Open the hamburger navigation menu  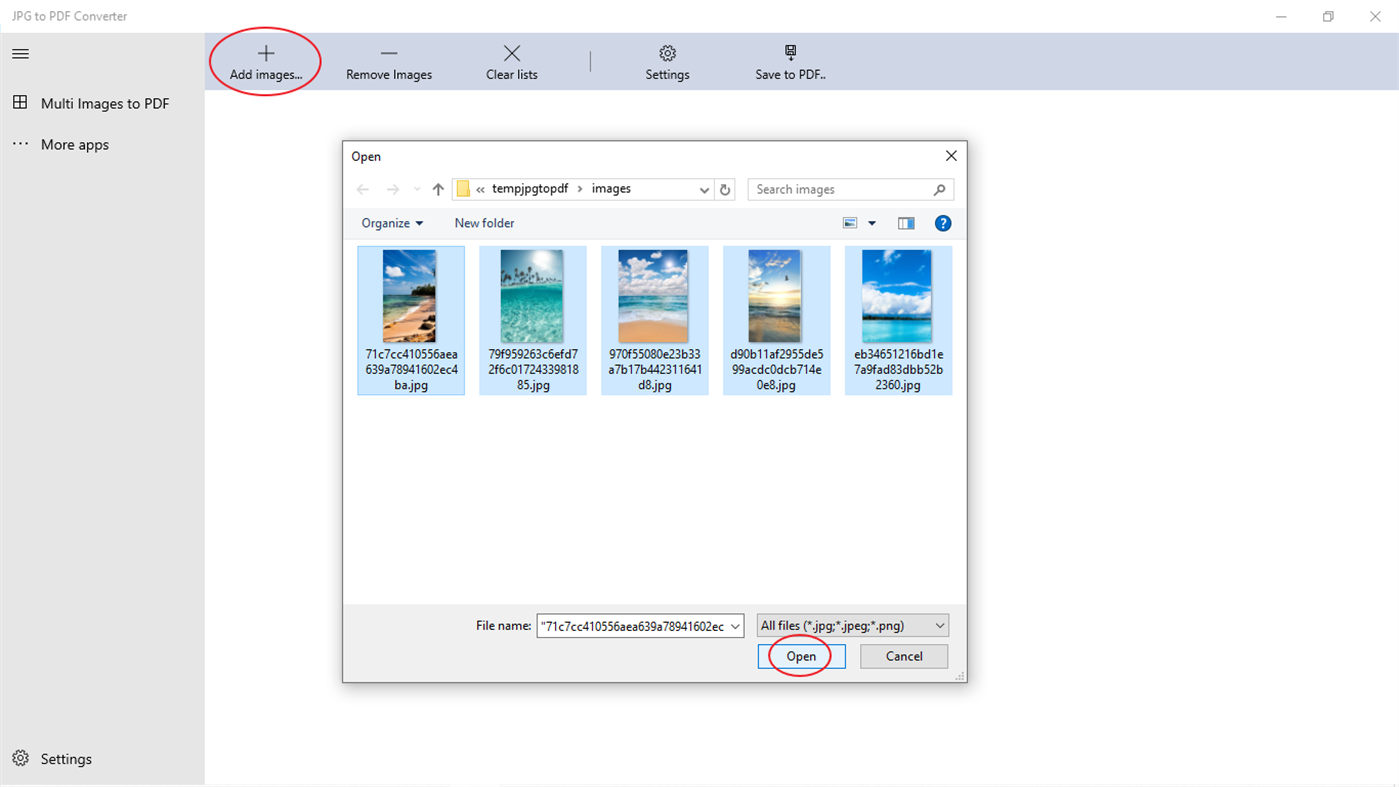20,53
